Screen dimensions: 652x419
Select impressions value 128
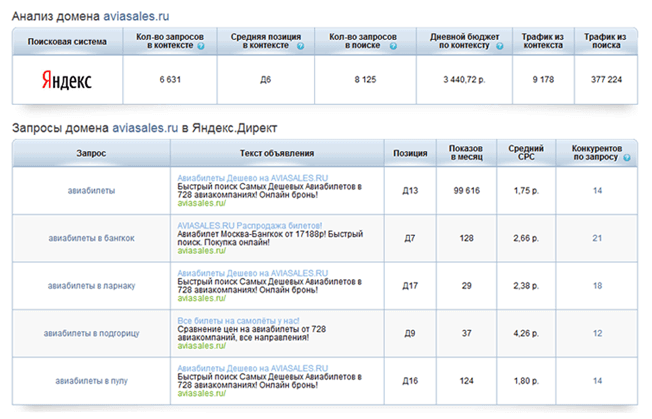[467, 238]
